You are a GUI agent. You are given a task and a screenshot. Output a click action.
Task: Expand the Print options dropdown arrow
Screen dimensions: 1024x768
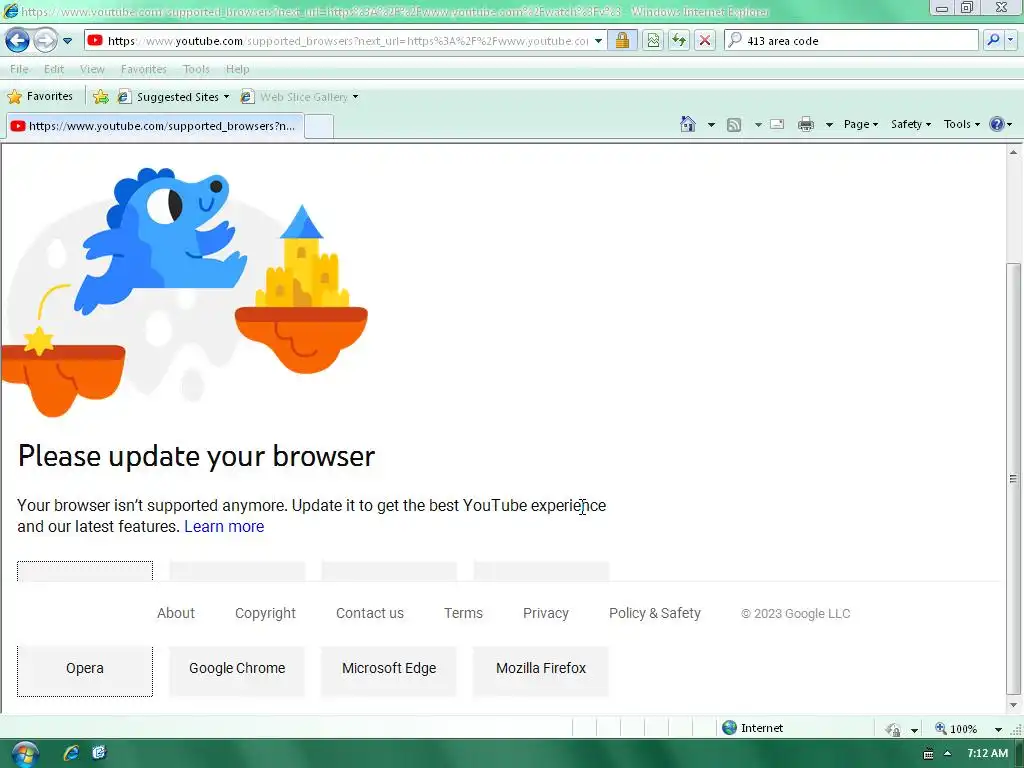[829, 124]
